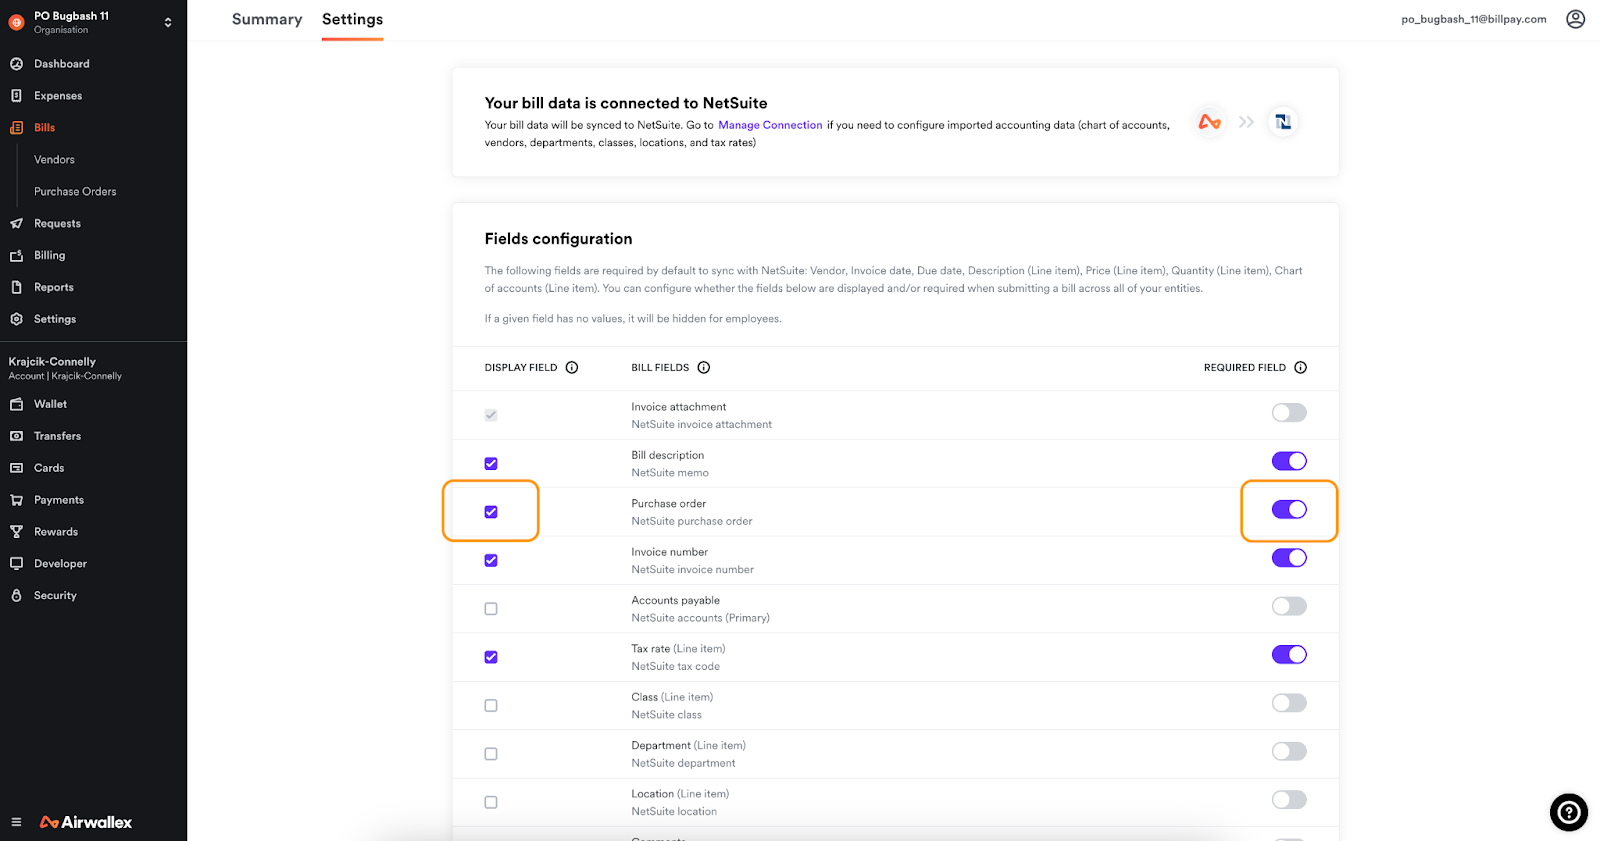The height and width of the screenshot is (841, 1600).
Task: Turn off required switch for Bill description
Action: (1289, 461)
